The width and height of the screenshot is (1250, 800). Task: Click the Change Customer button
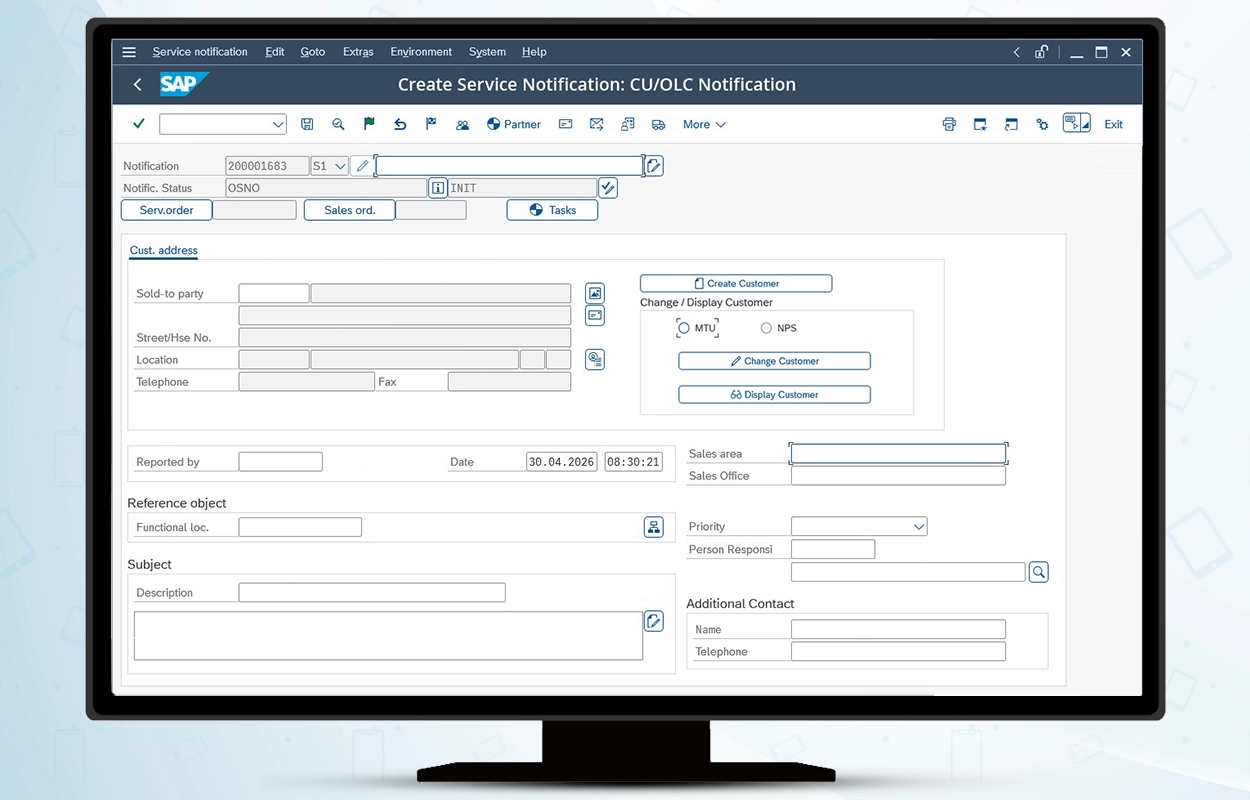[774, 361]
